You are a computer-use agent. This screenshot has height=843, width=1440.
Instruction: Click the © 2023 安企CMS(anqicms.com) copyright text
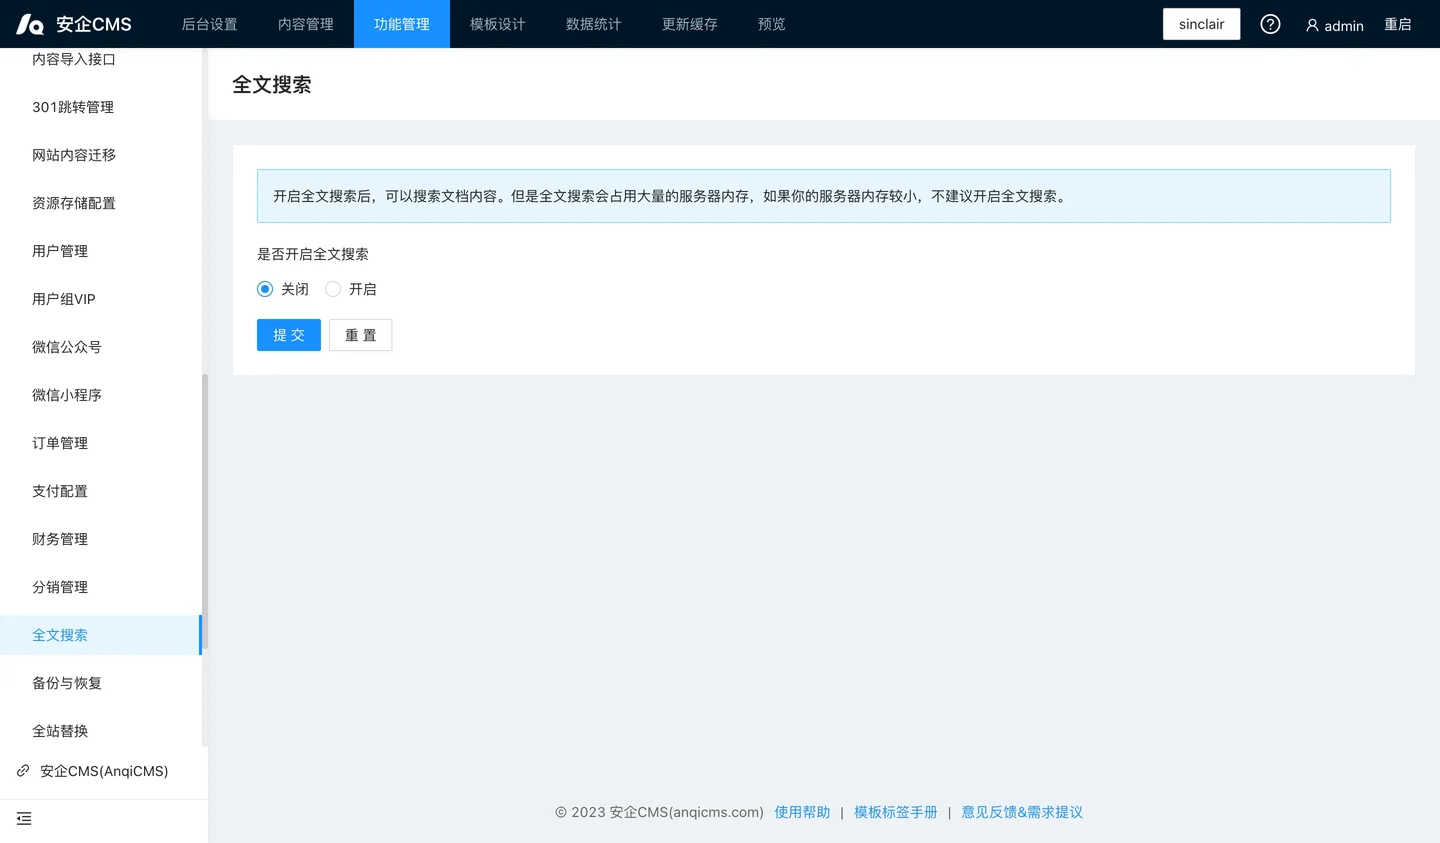click(x=659, y=812)
